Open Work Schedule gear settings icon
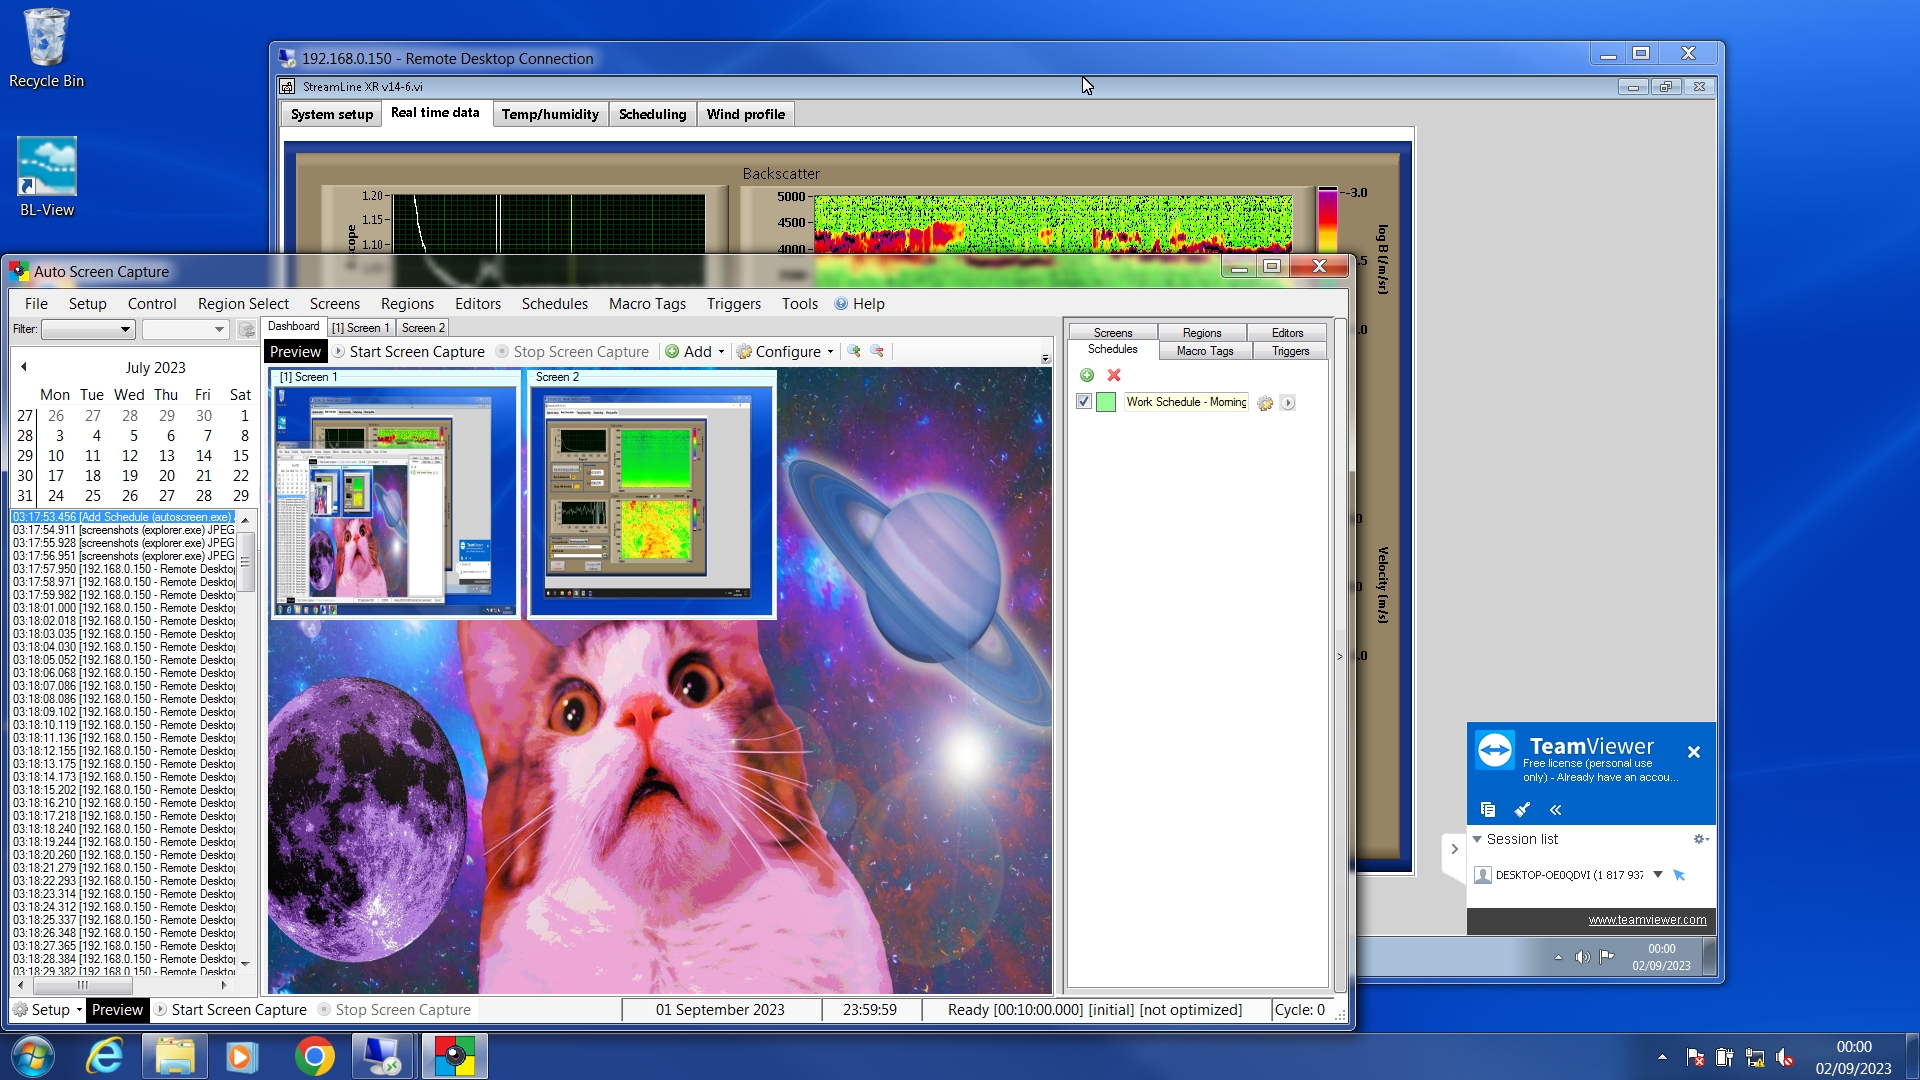Screen dimensions: 1920x1080 point(1265,403)
